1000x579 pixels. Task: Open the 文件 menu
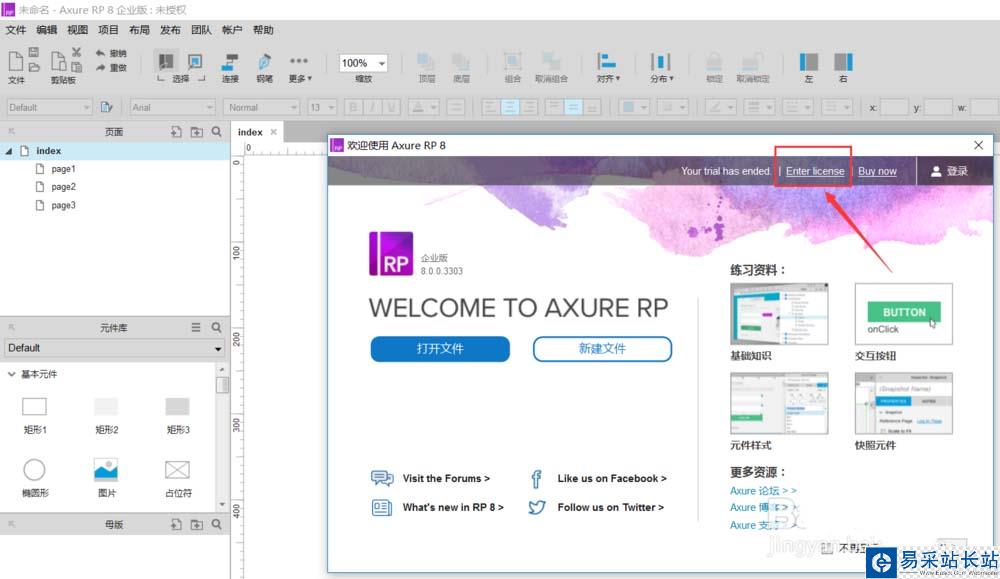click(16, 30)
